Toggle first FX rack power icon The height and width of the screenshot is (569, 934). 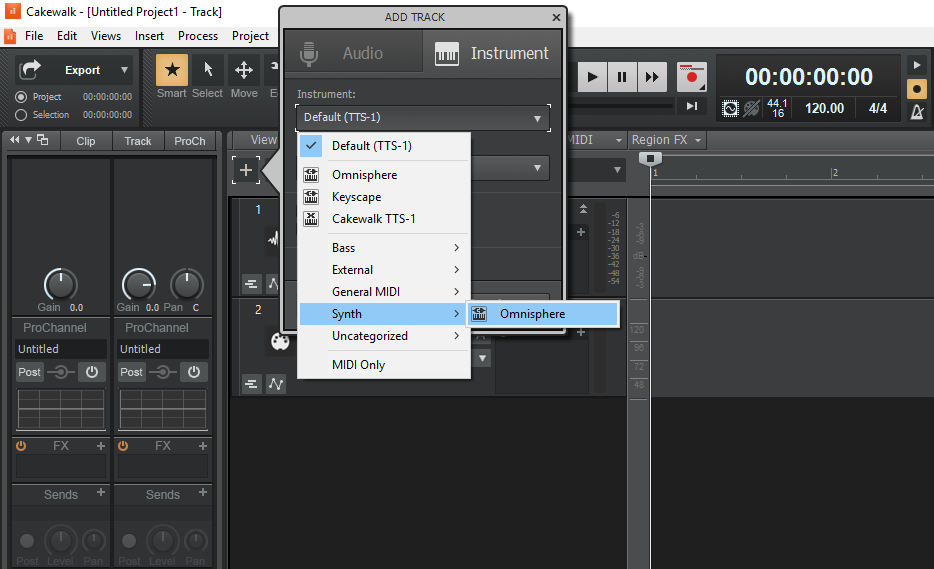click(x=21, y=446)
